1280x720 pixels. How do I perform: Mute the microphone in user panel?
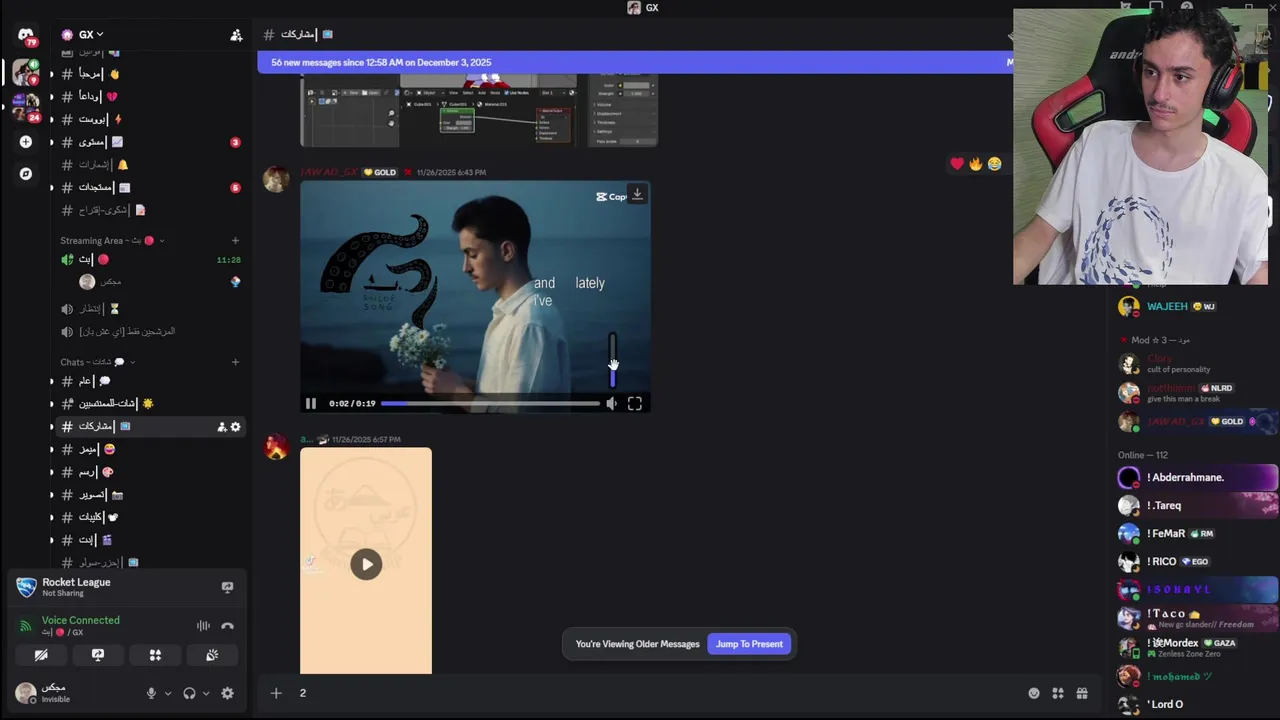[x=152, y=693]
